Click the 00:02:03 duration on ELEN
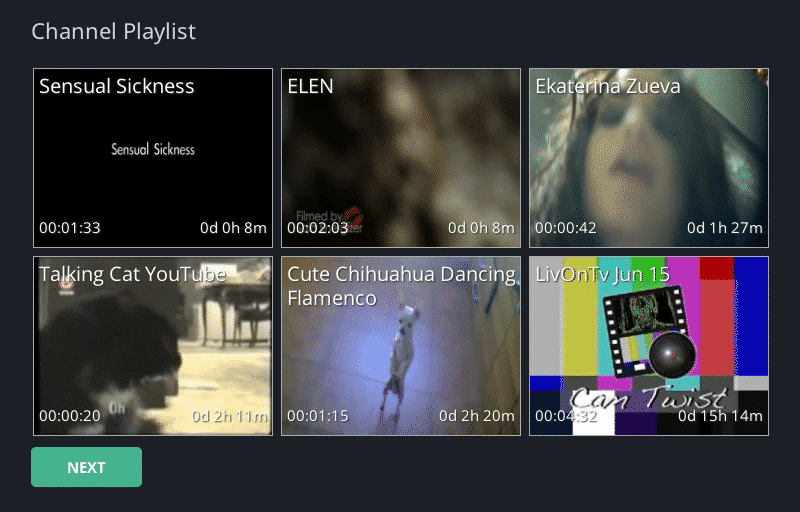 click(318, 228)
